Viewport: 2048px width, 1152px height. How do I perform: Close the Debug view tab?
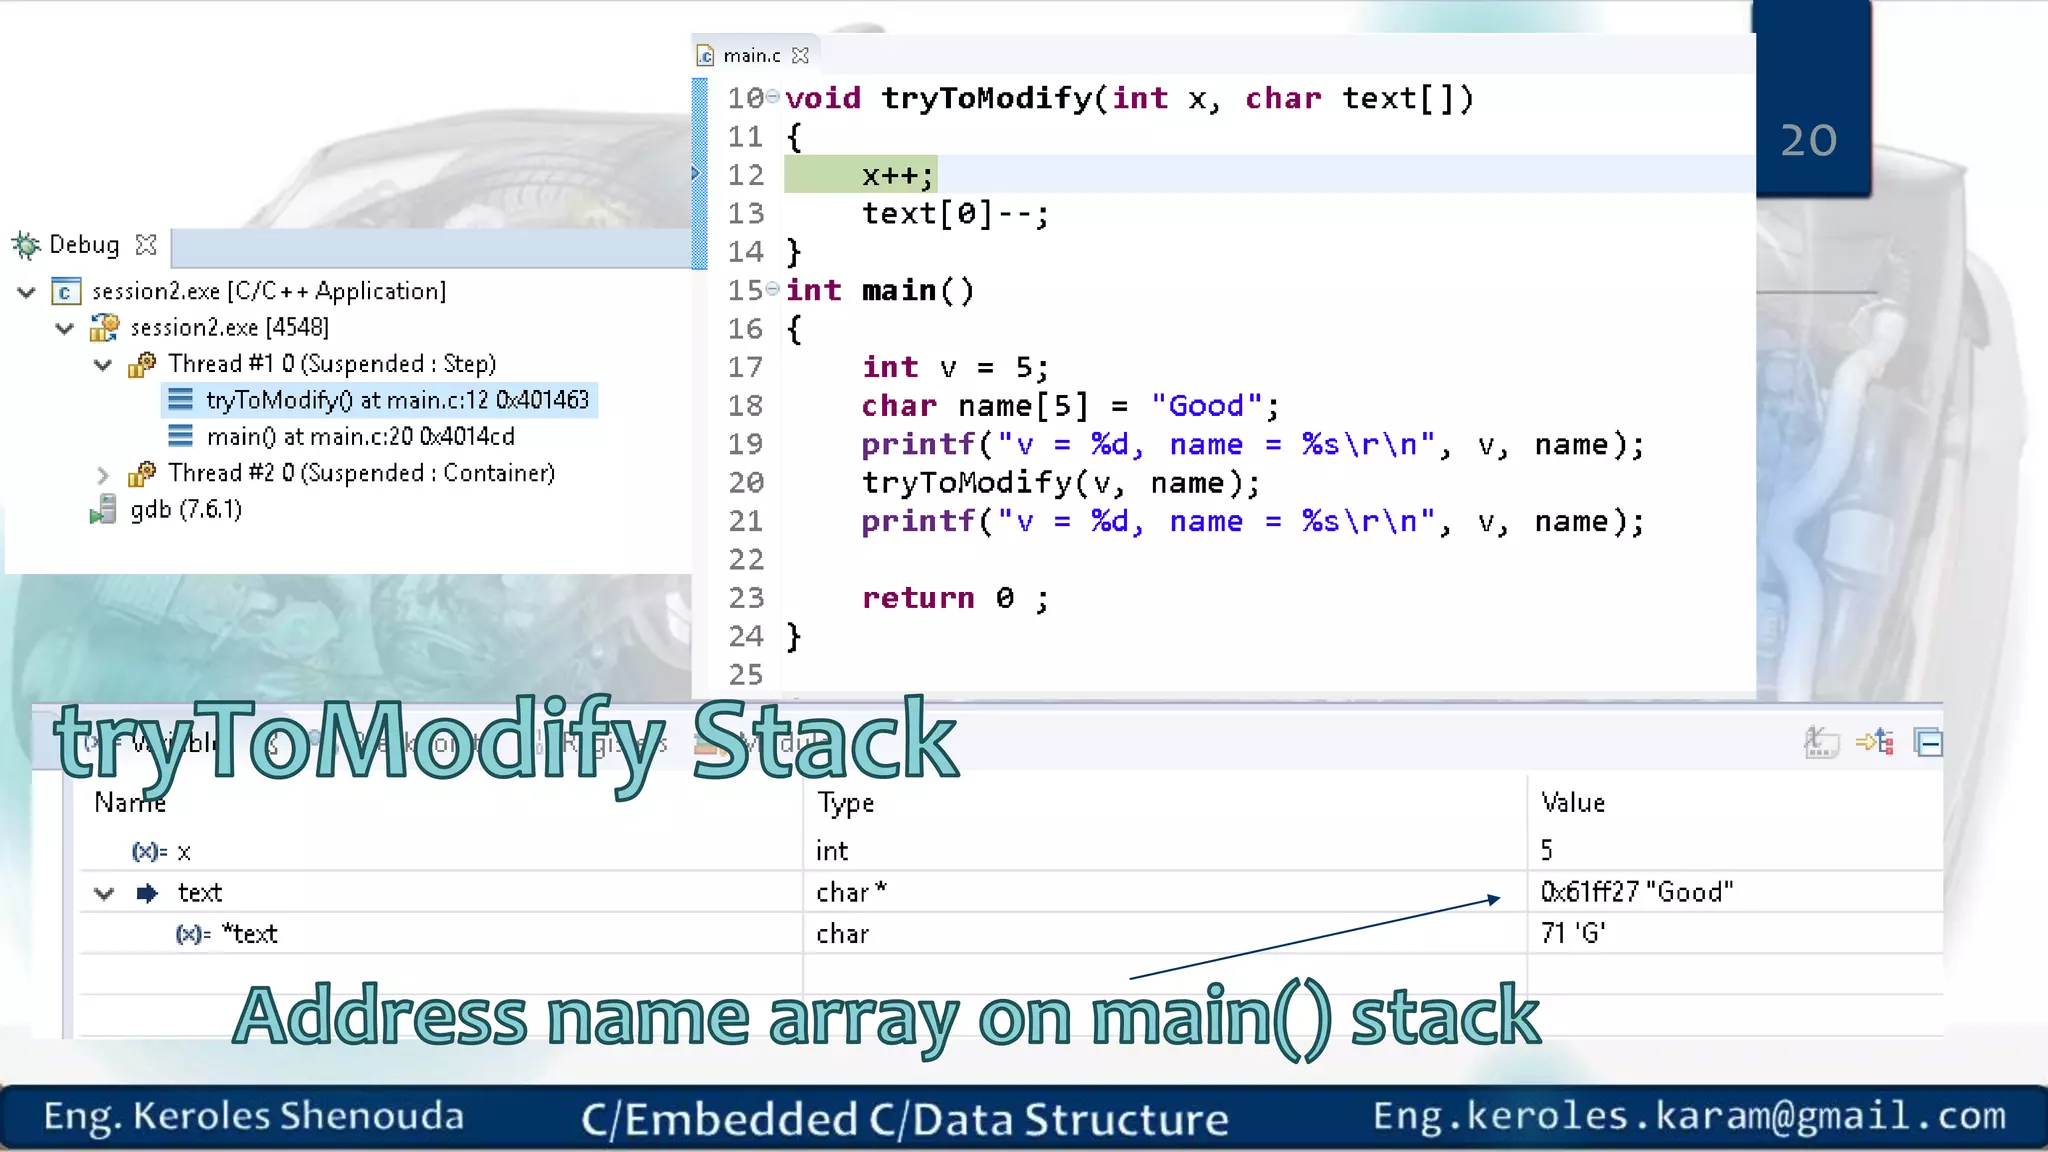click(146, 245)
